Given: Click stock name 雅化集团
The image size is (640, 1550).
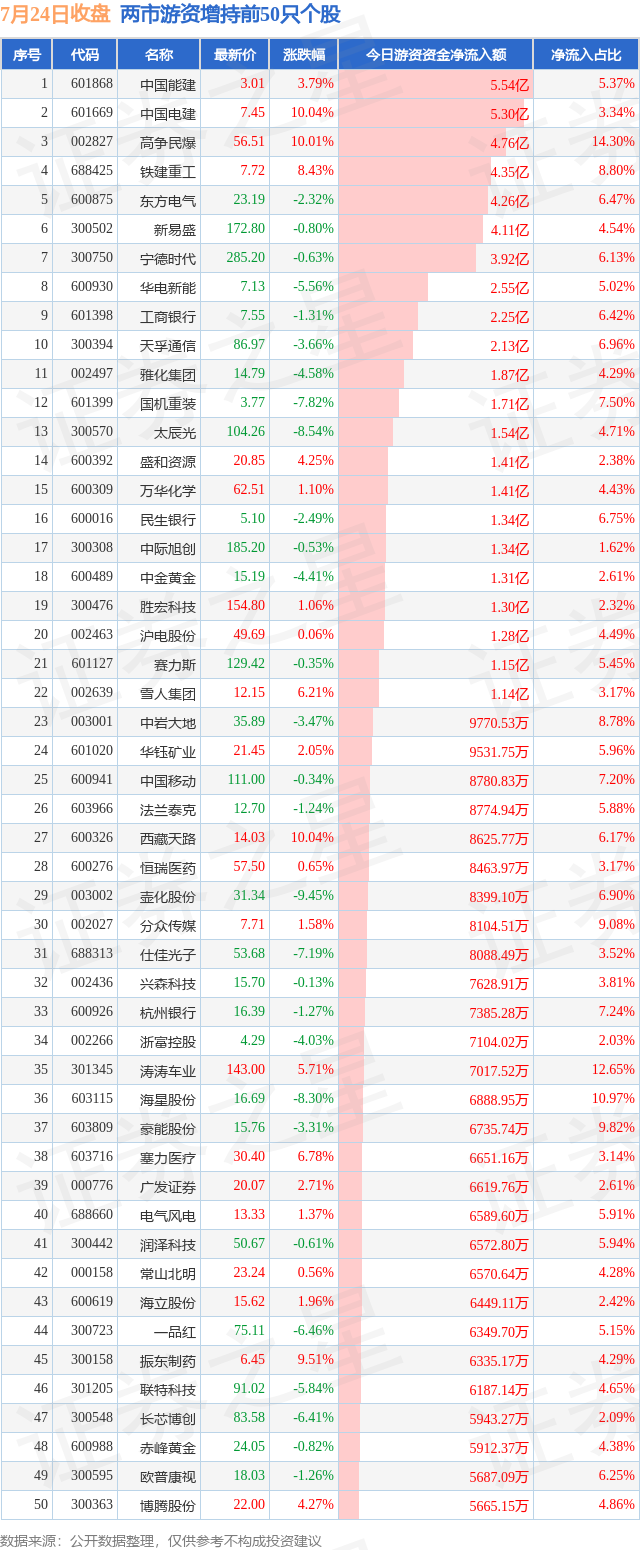Looking at the screenshot, I should pos(168,374).
